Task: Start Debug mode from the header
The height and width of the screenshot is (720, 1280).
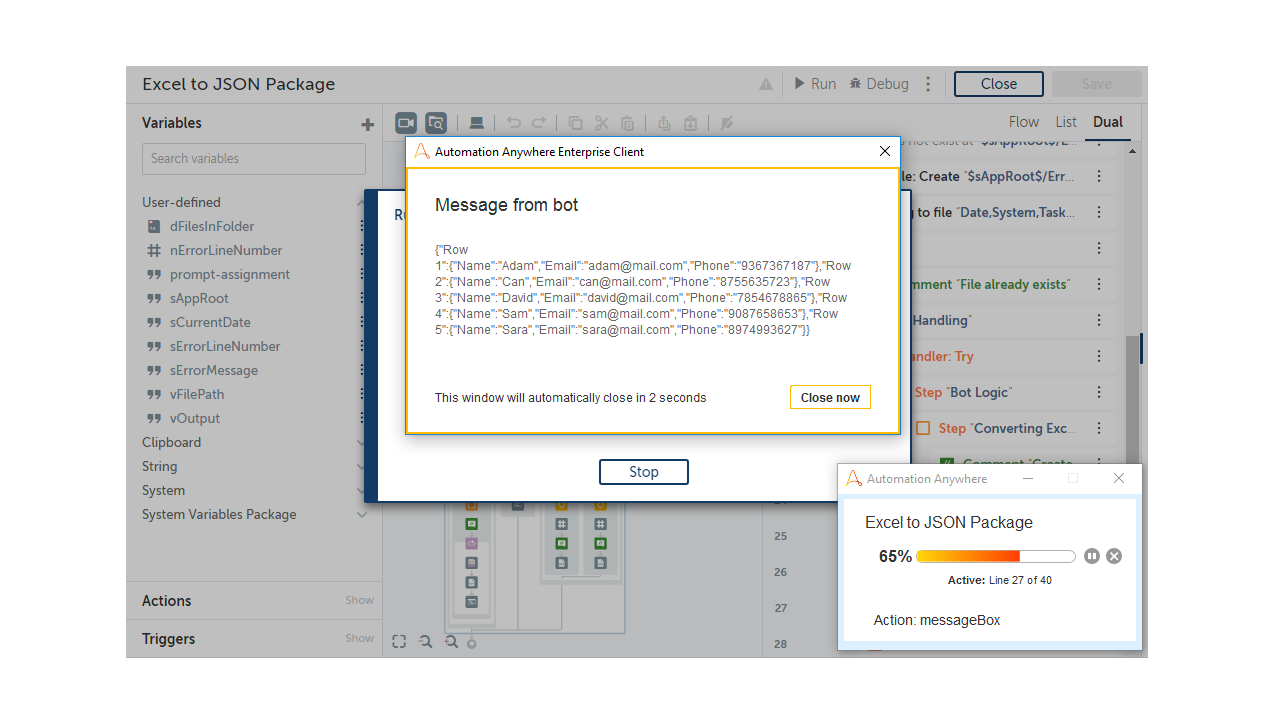Action: (879, 84)
